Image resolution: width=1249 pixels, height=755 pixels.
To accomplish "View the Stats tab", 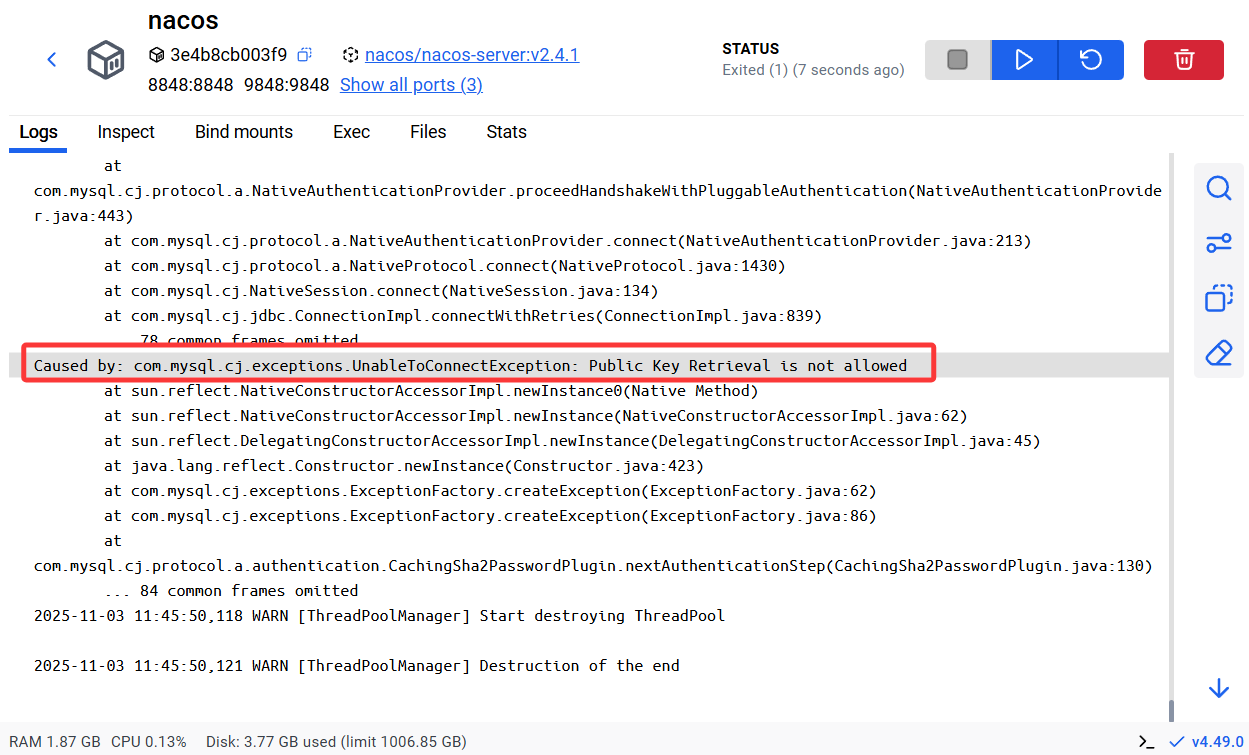I will click(506, 132).
